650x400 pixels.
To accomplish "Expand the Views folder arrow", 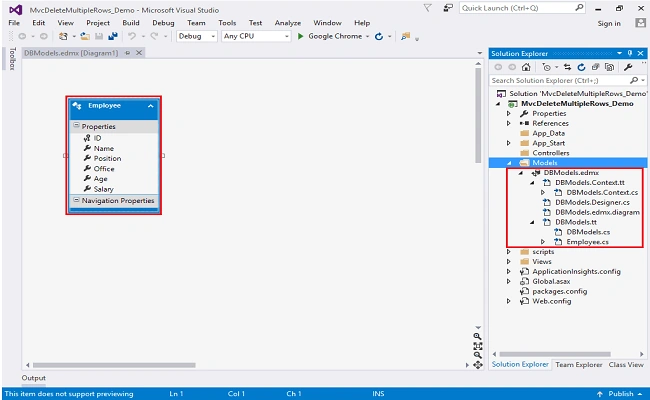I will click(509, 262).
